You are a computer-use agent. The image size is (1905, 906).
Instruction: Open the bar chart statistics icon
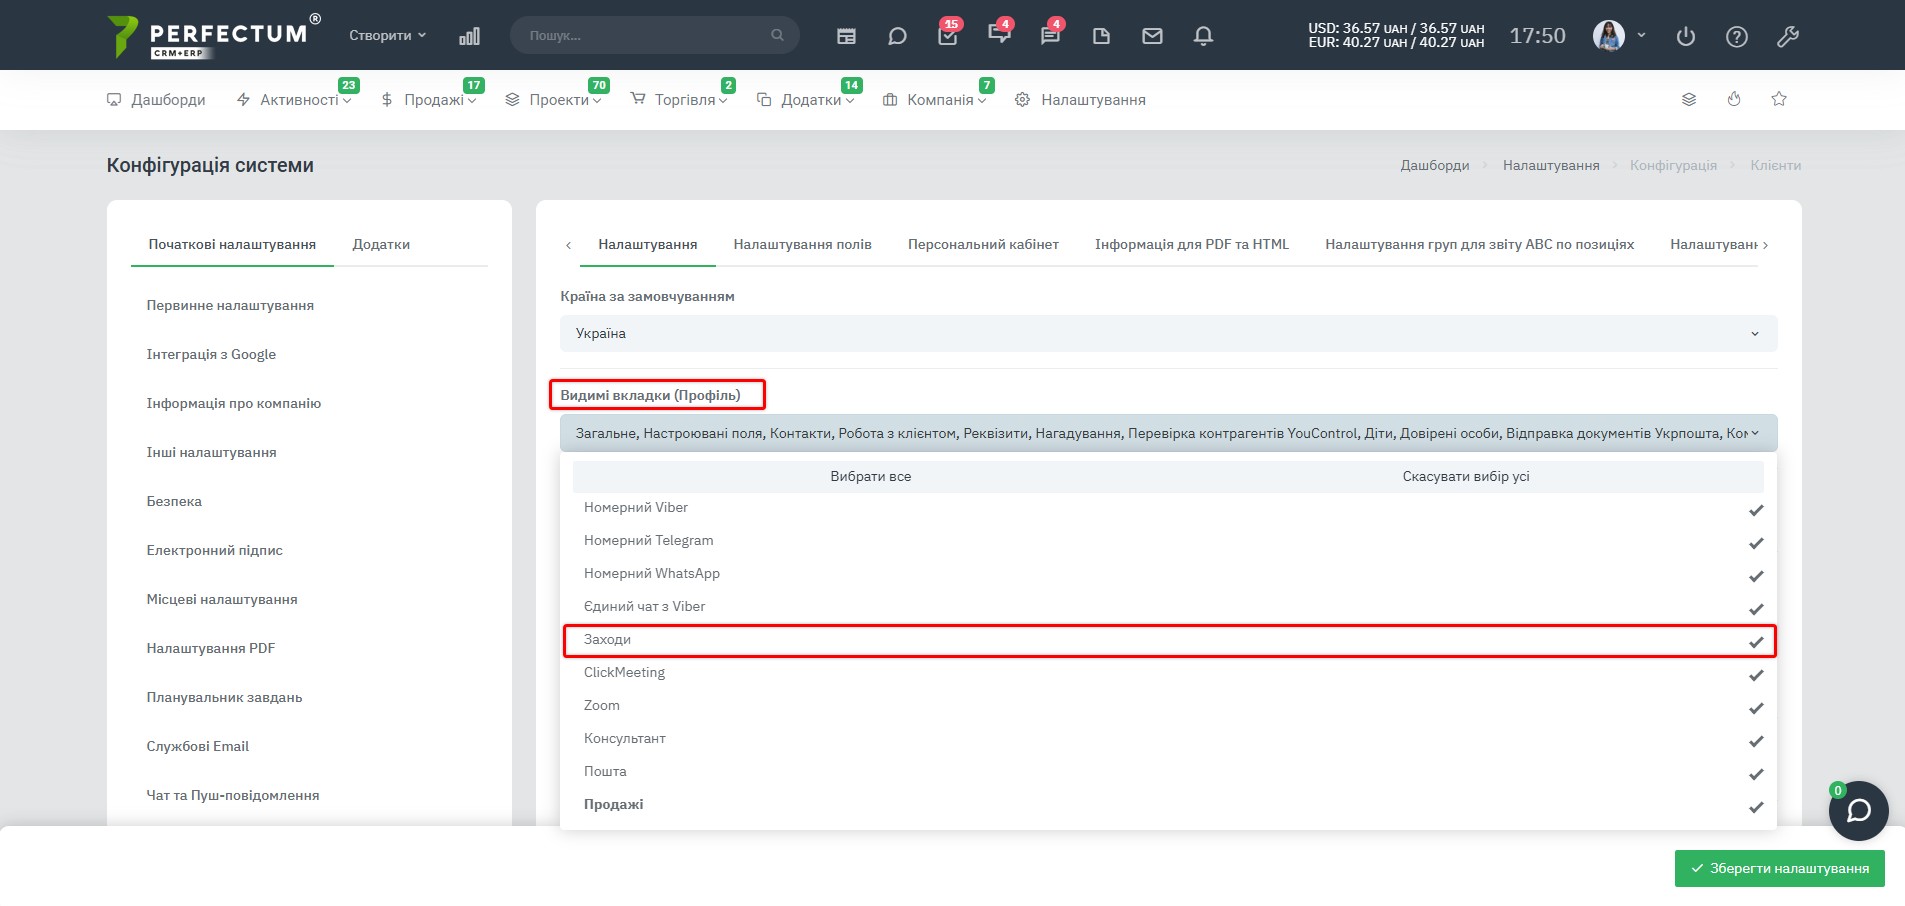coord(469,36)
